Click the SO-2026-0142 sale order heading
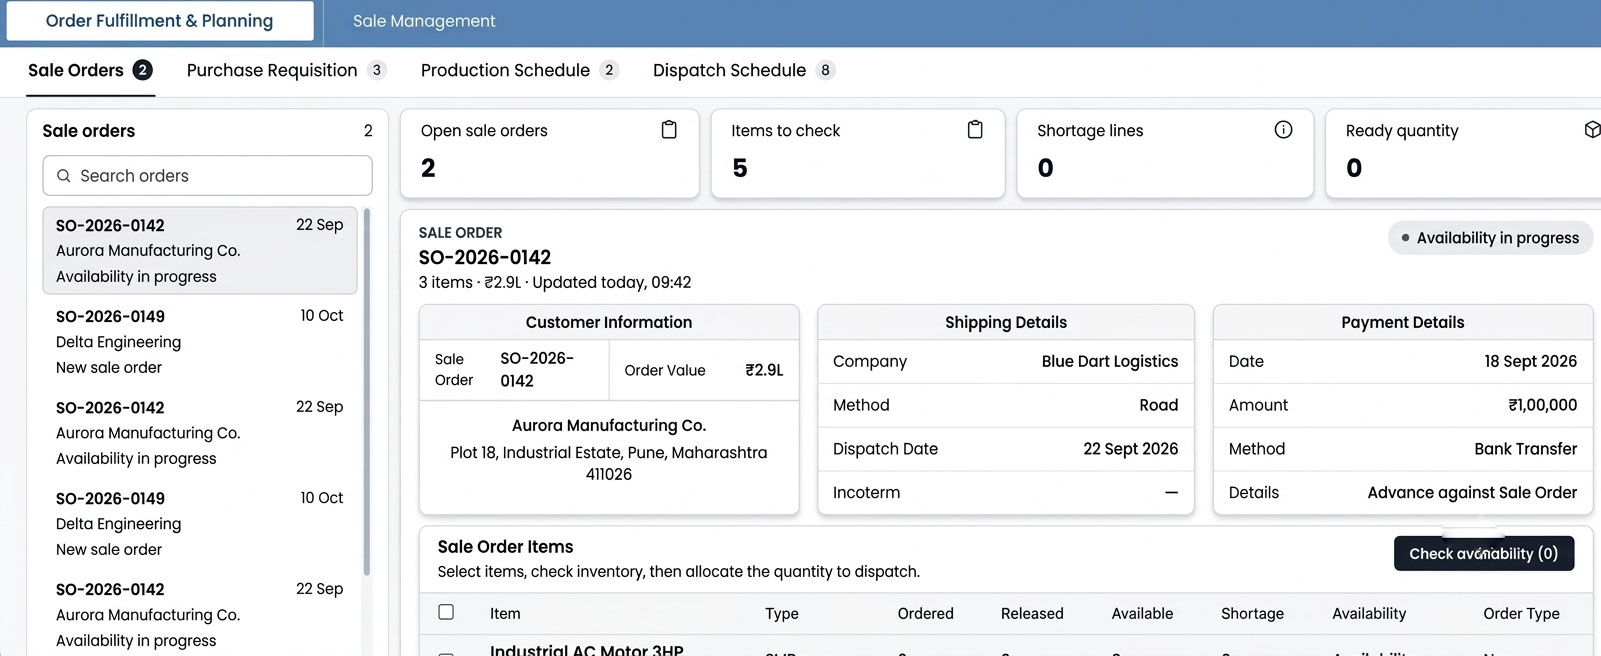Image resolution: width=1601 pixels, height=656 pixels. point(485,258)
